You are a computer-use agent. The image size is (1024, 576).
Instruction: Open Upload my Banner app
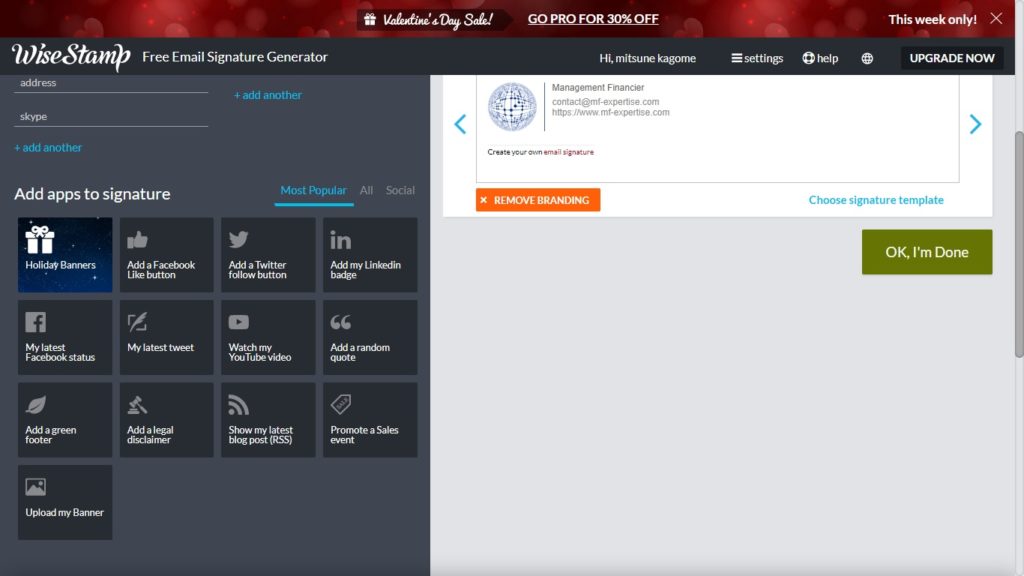(65, 502)
